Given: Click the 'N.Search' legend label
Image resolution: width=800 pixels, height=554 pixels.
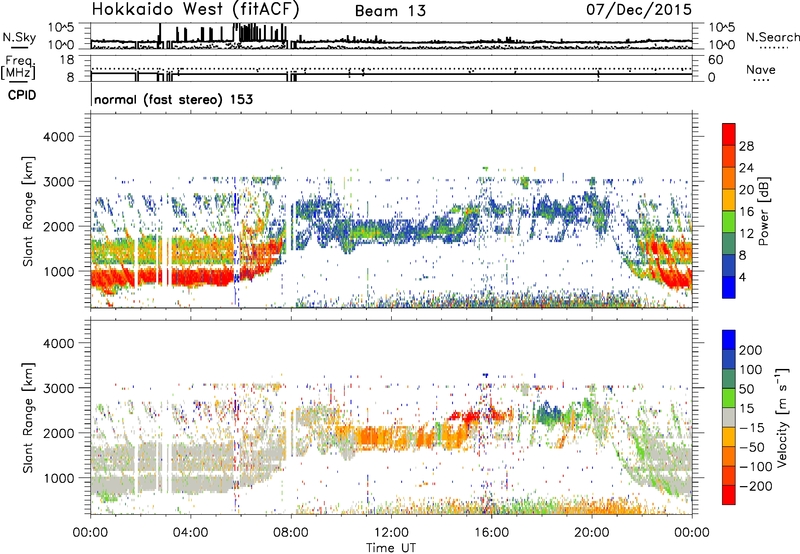Looking at the screenshot, I should click(x=772, y=37).
